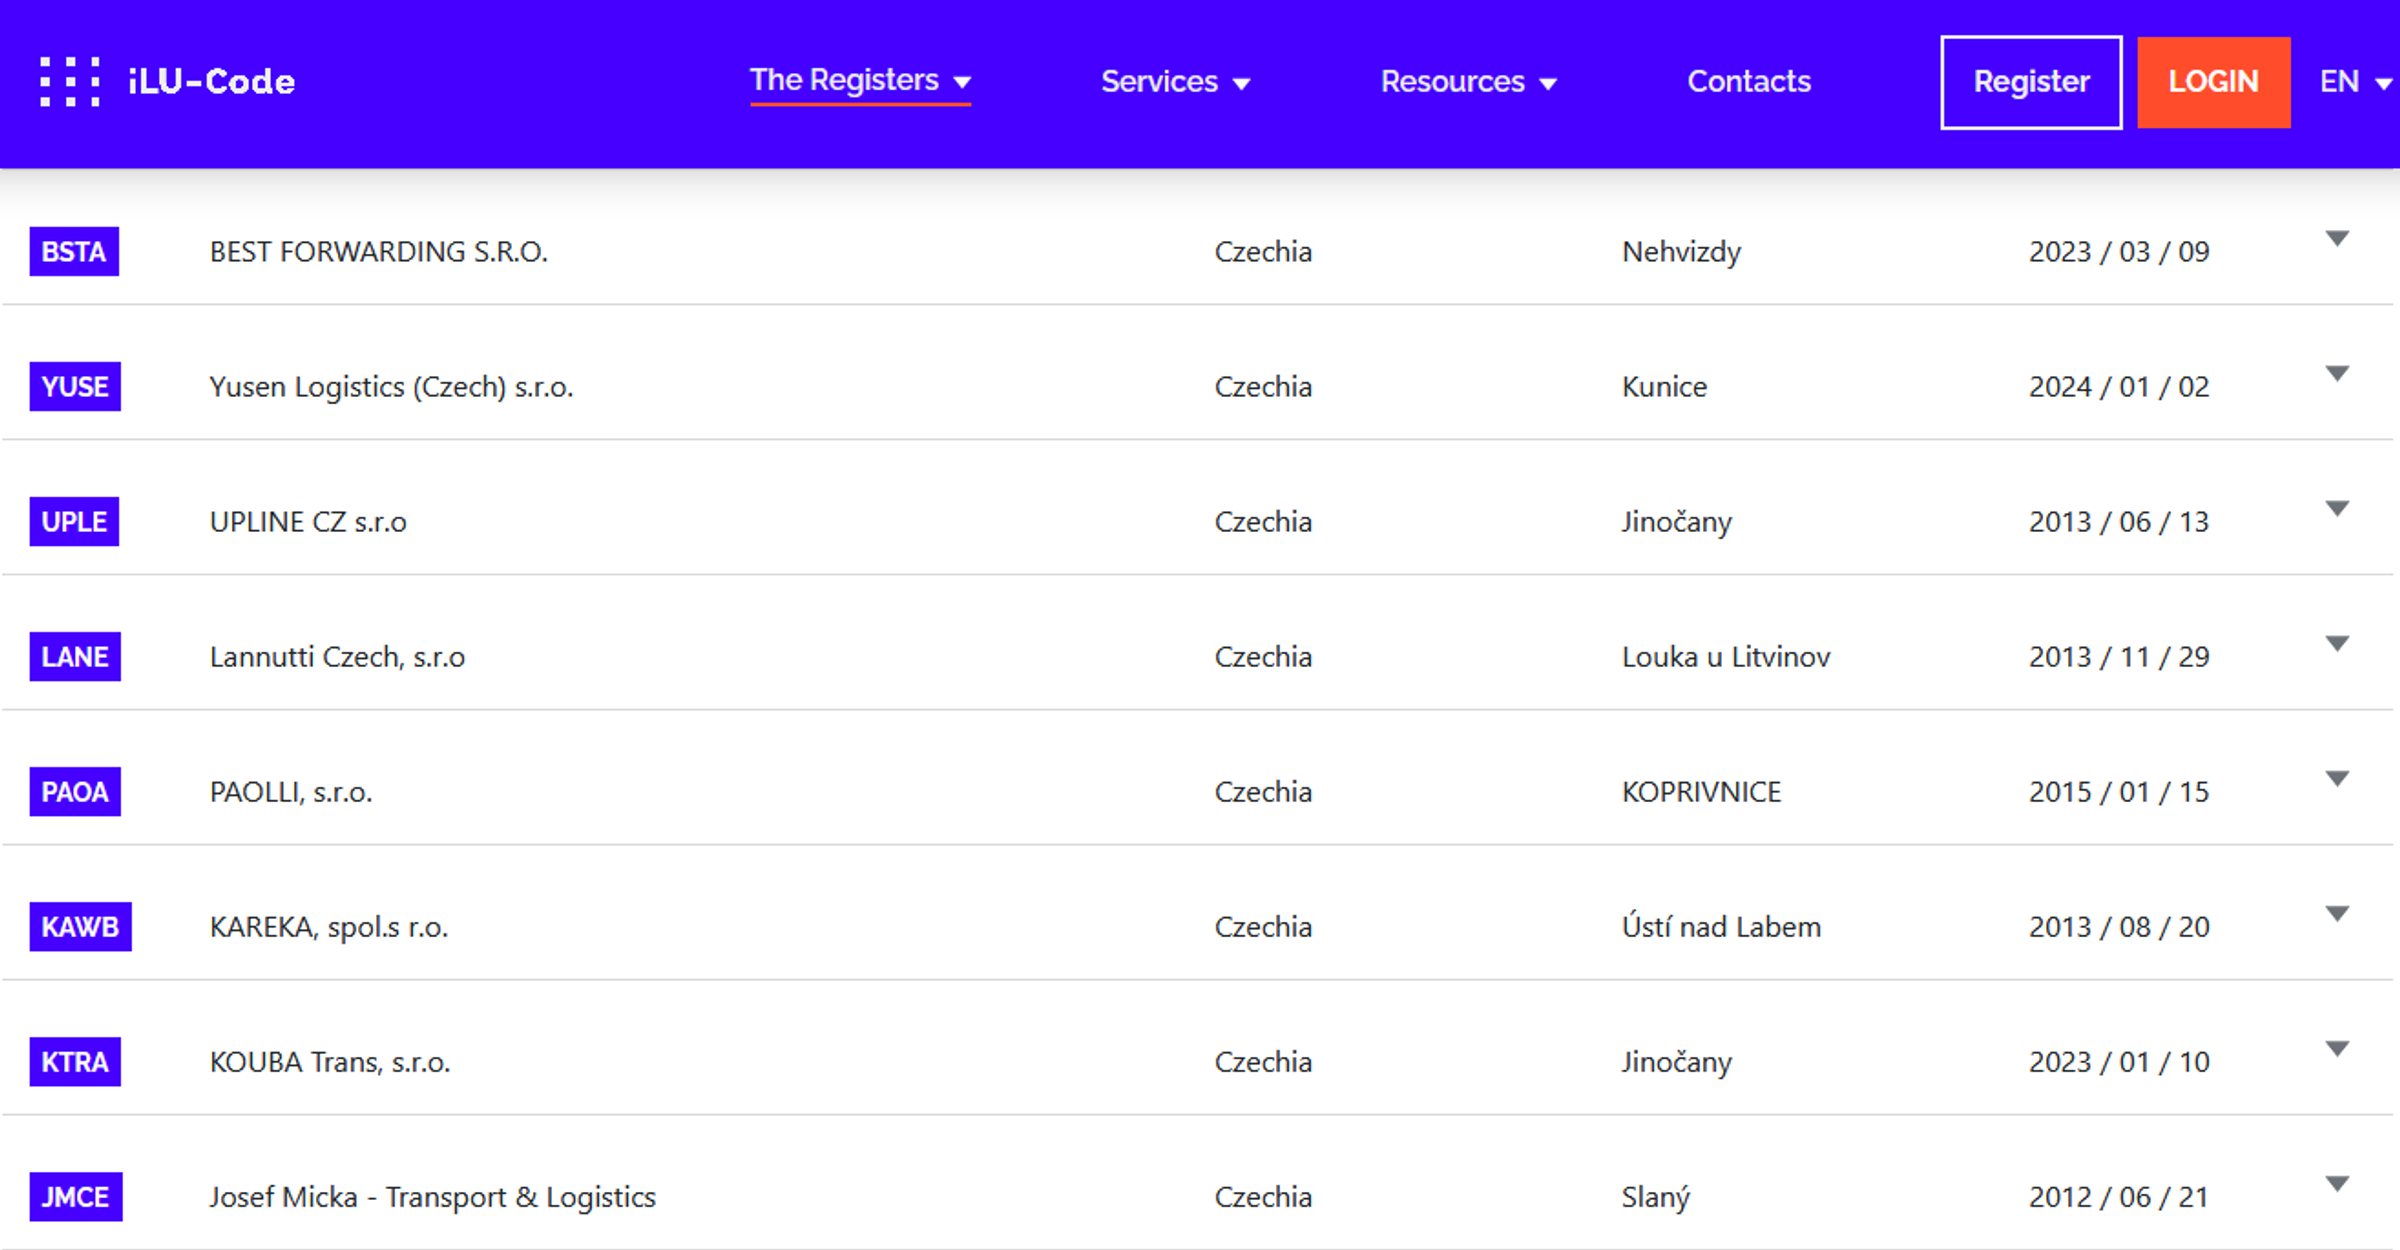This screenshot has width=2400, height=1250.
Task: Click date 2013 / 08 / 20
Action: (2119, 927)
